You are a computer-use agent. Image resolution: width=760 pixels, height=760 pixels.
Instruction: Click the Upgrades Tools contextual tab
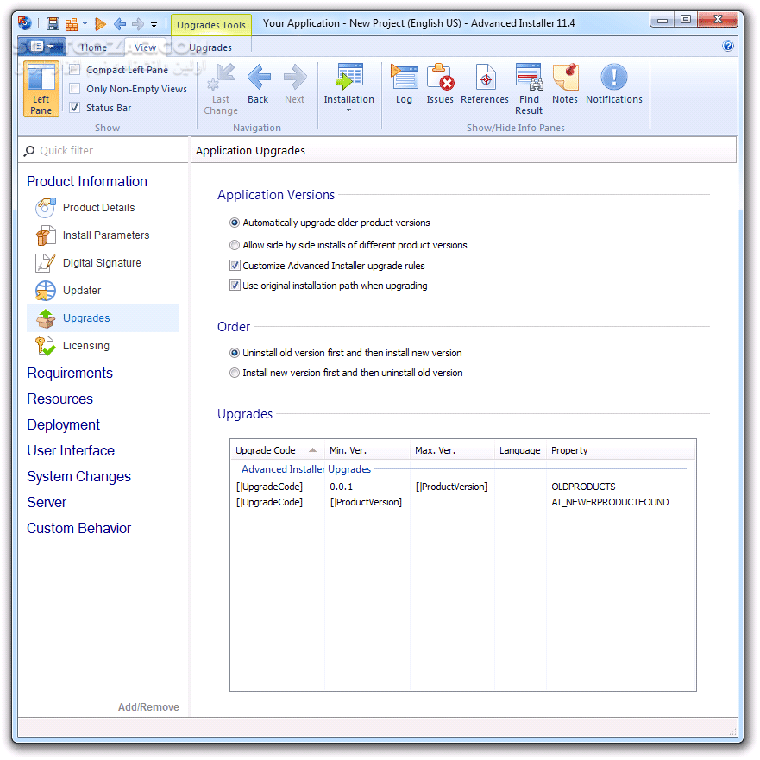[211, 24]
